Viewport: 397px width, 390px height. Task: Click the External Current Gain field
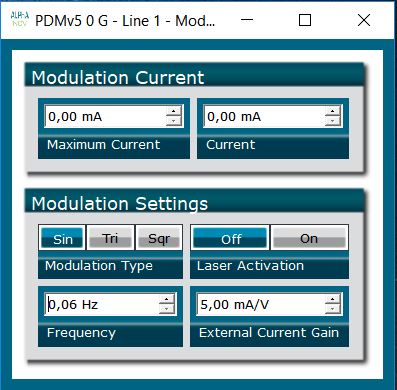261,304
